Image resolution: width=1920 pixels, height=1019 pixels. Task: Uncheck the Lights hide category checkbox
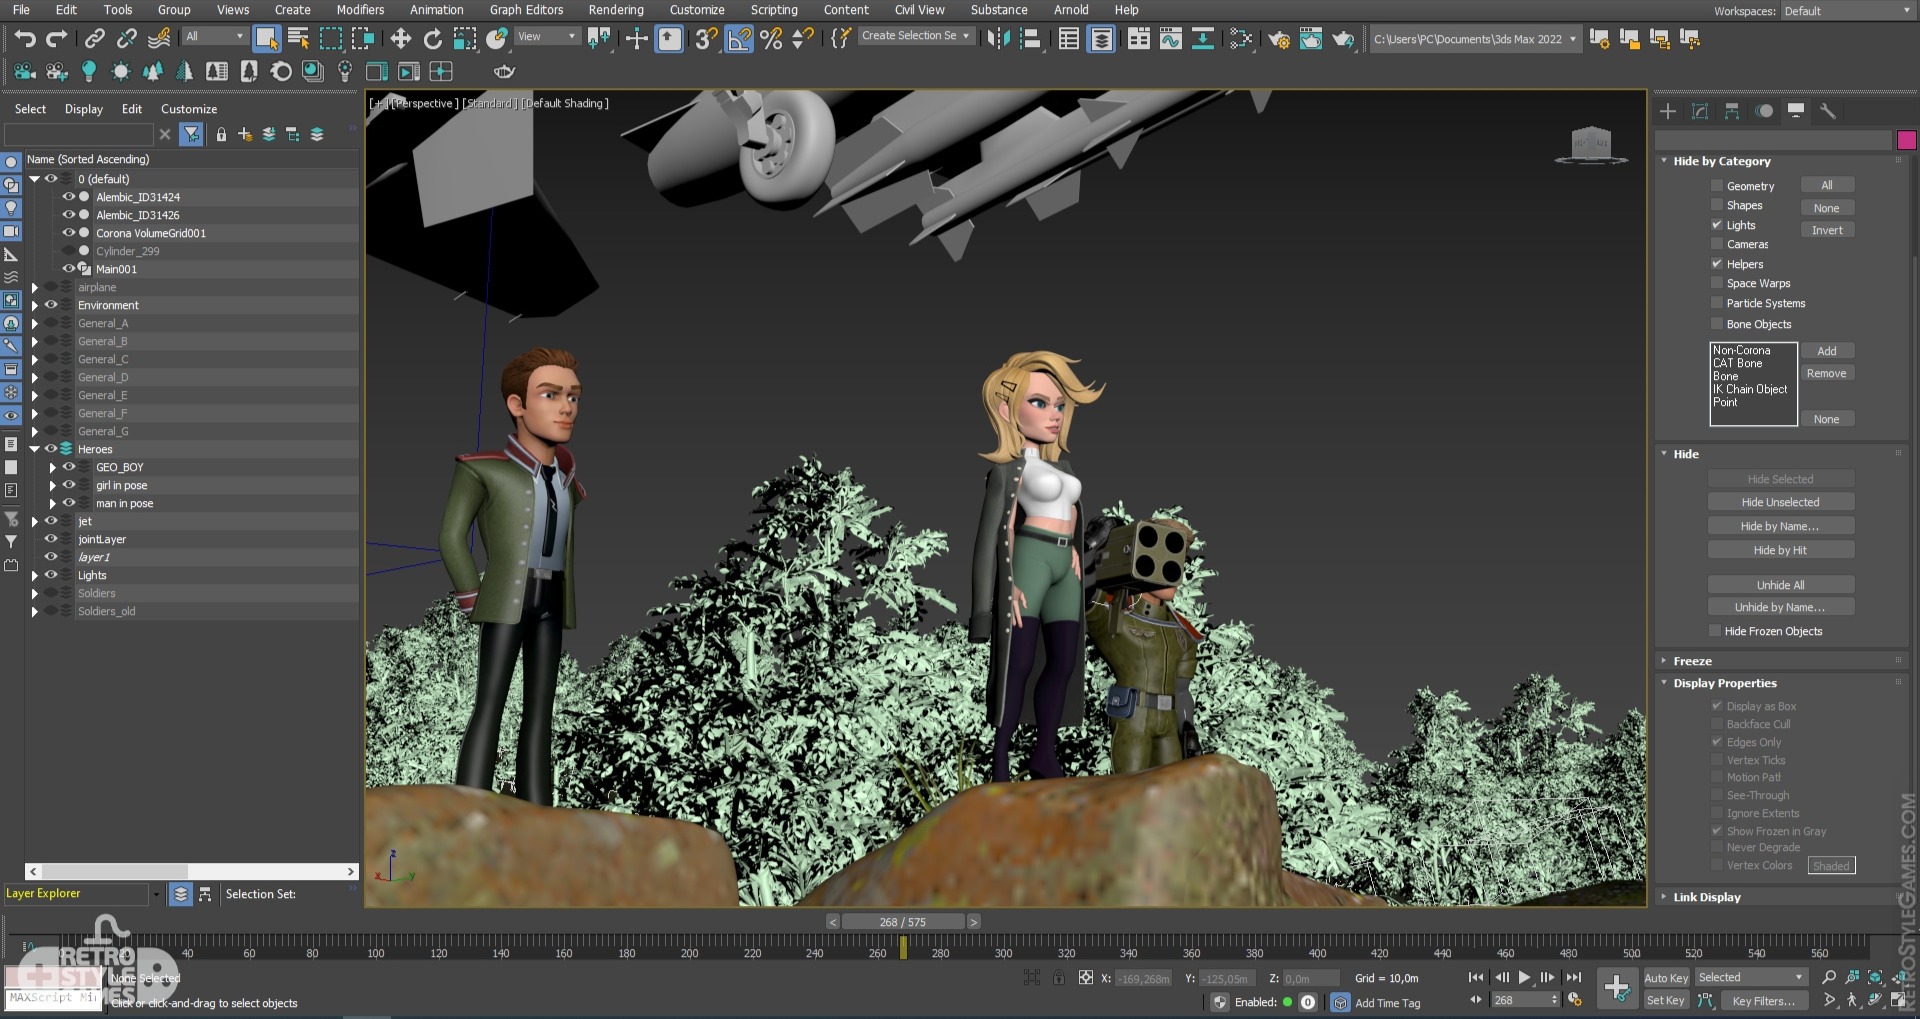pos(1717,225)
